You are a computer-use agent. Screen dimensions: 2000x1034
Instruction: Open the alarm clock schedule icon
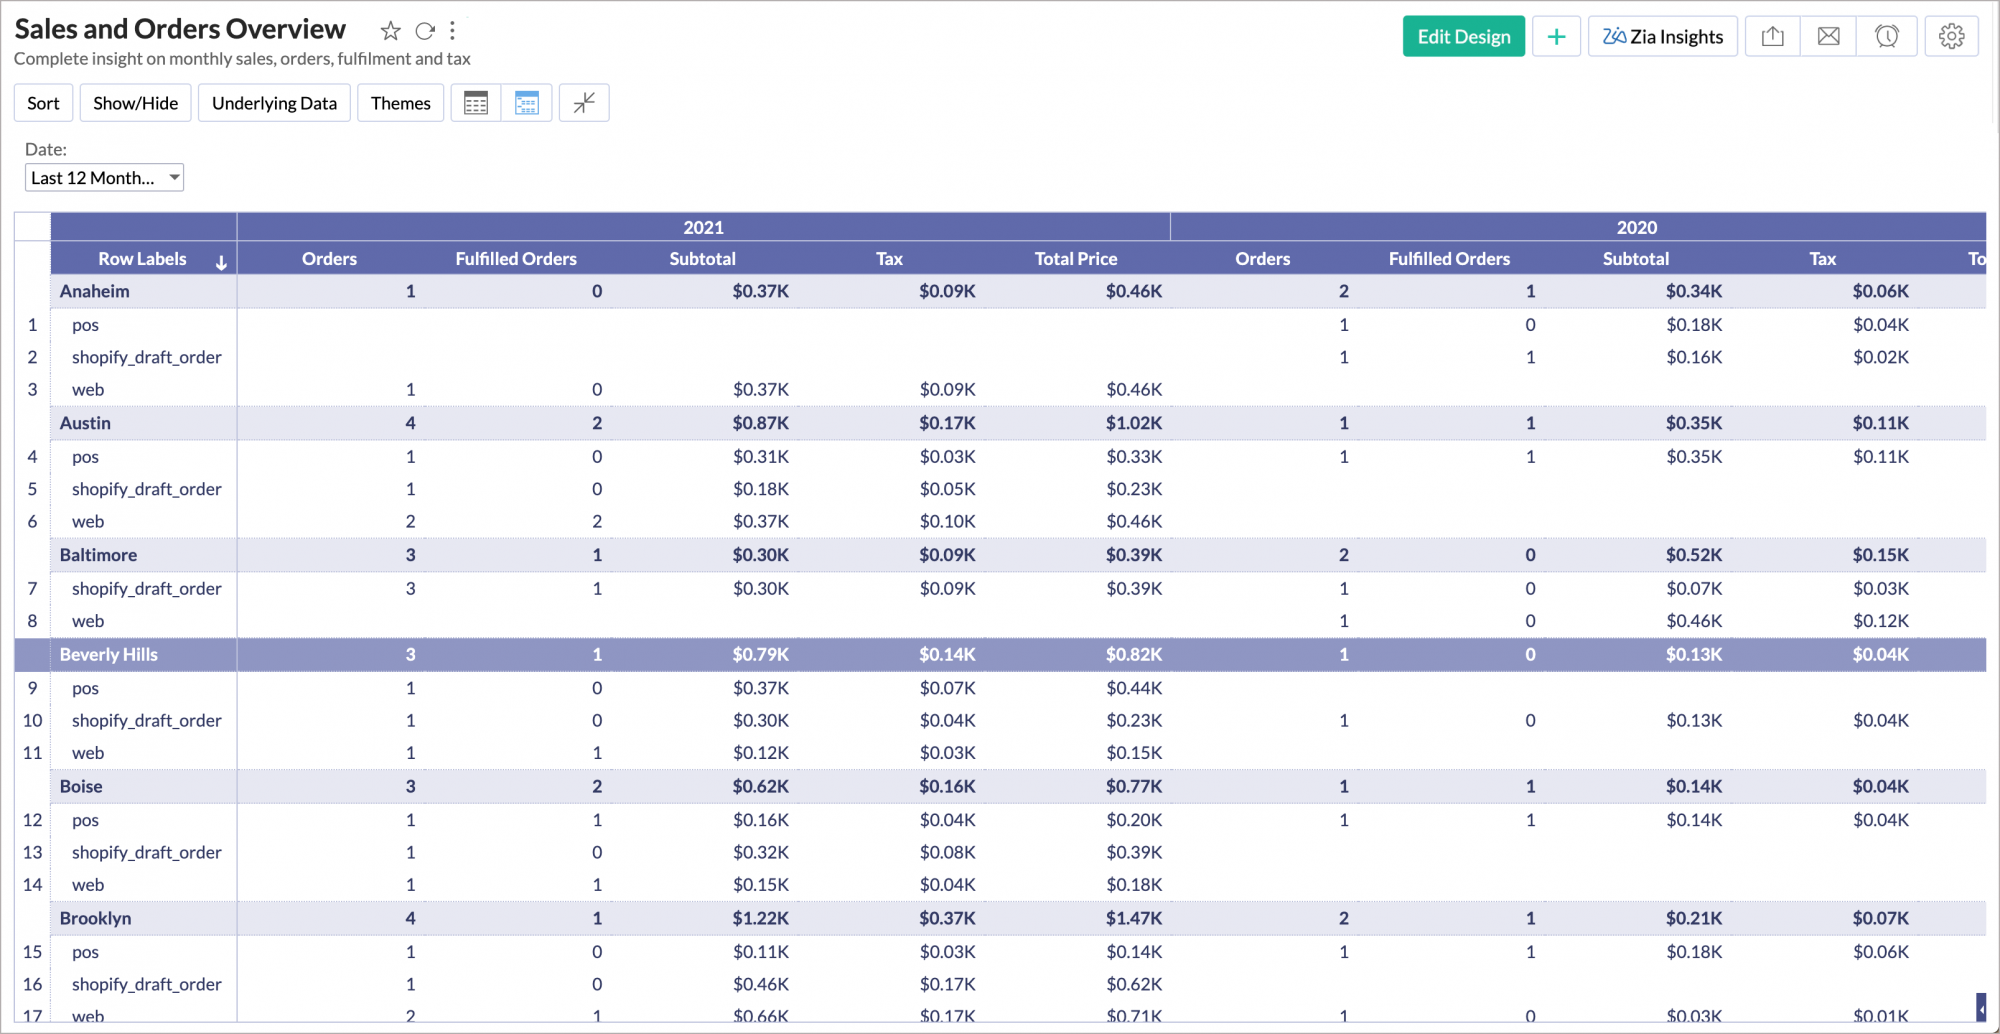pos(1886,37)
